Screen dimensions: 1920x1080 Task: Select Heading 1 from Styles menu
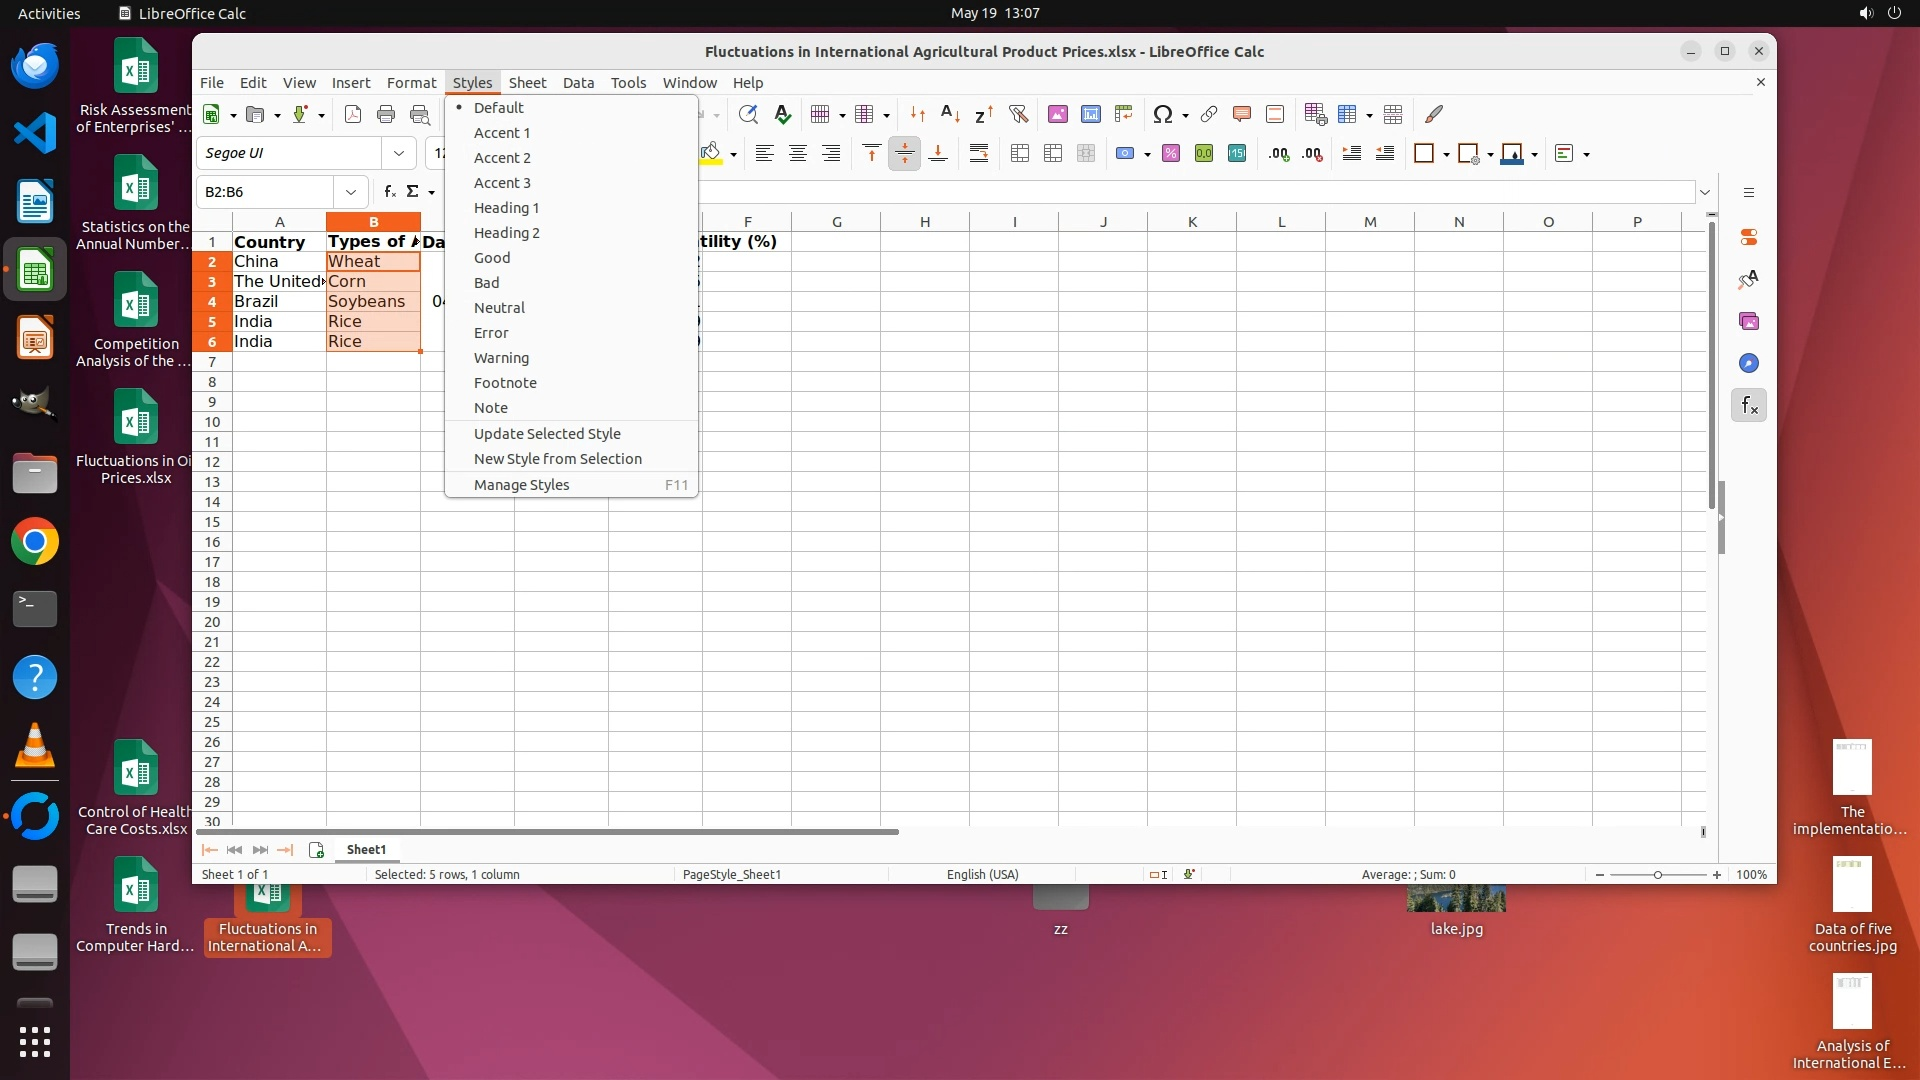coord(506,208)
